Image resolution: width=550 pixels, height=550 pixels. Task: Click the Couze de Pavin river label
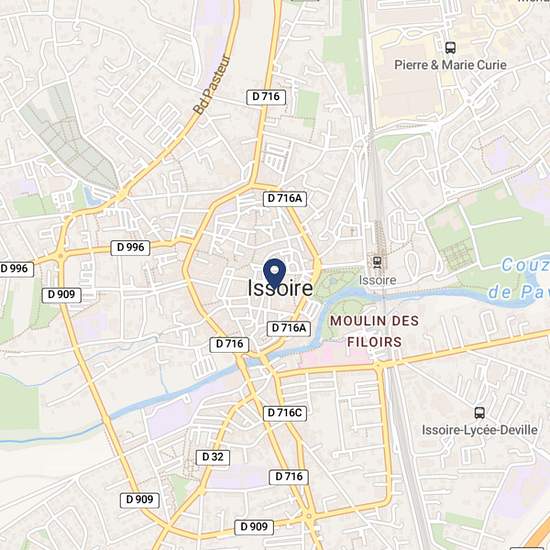519,278
